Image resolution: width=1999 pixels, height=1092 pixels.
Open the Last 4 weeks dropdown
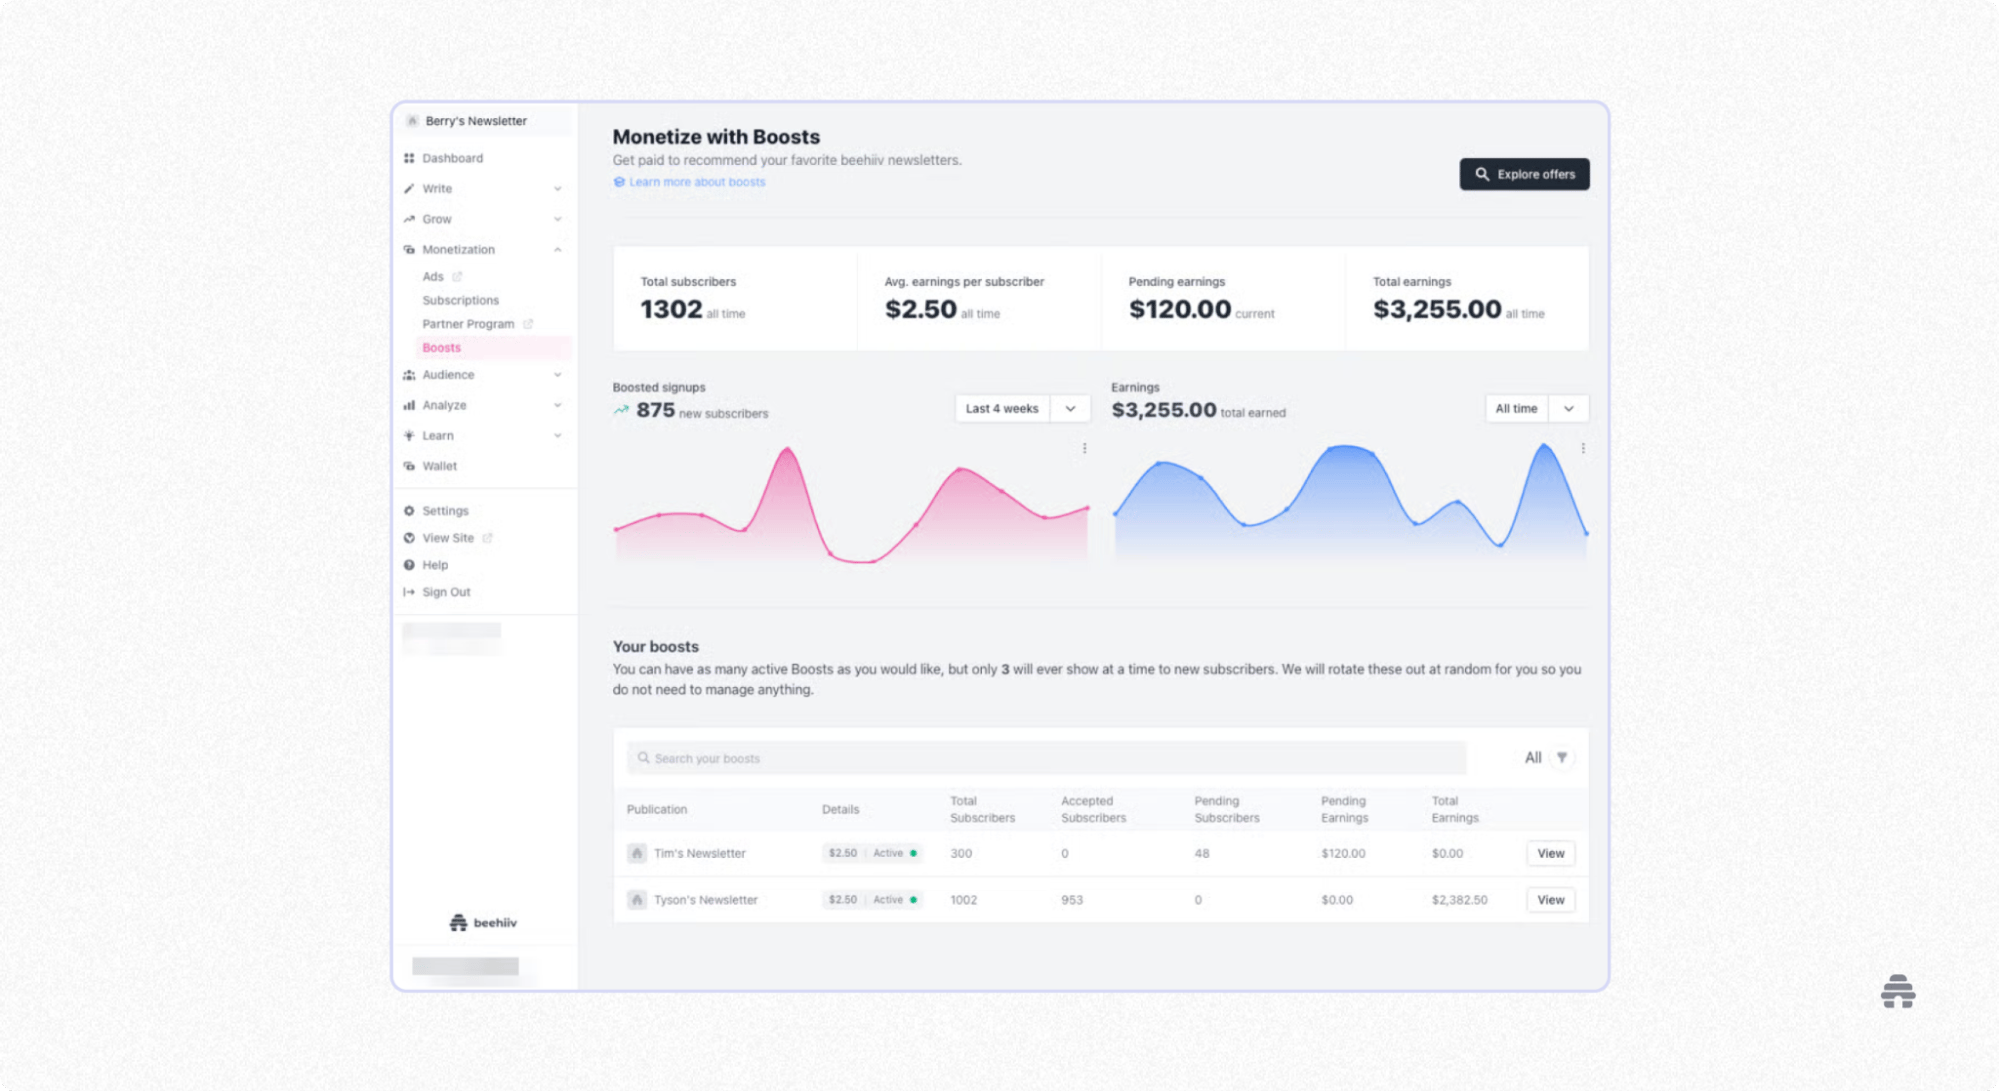pos(1020,408)
